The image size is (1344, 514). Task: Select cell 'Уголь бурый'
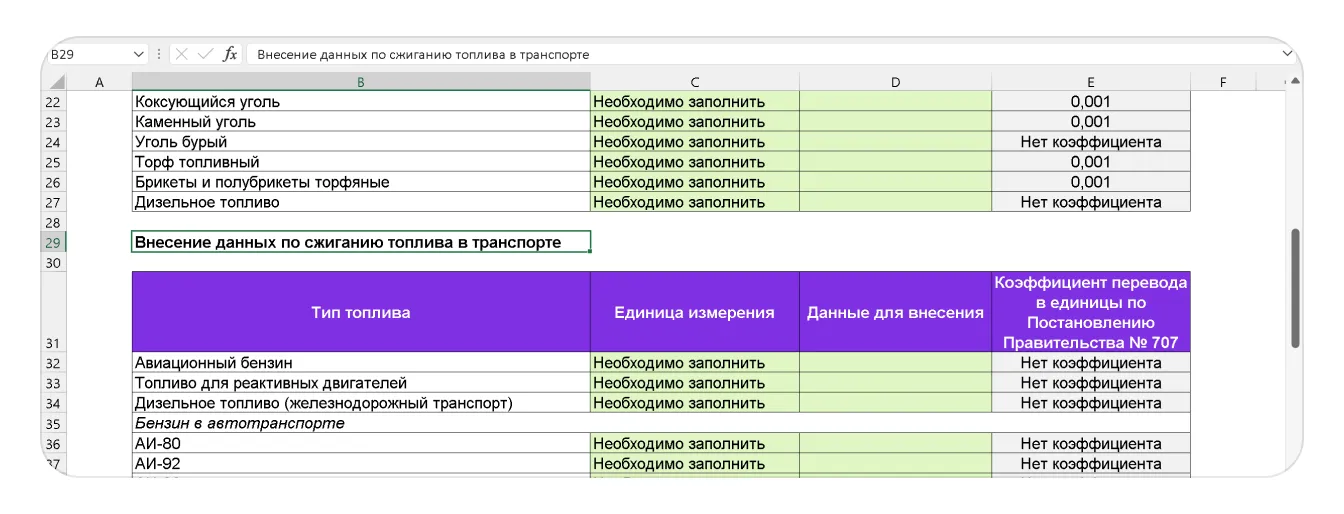(x=361, y=142)
